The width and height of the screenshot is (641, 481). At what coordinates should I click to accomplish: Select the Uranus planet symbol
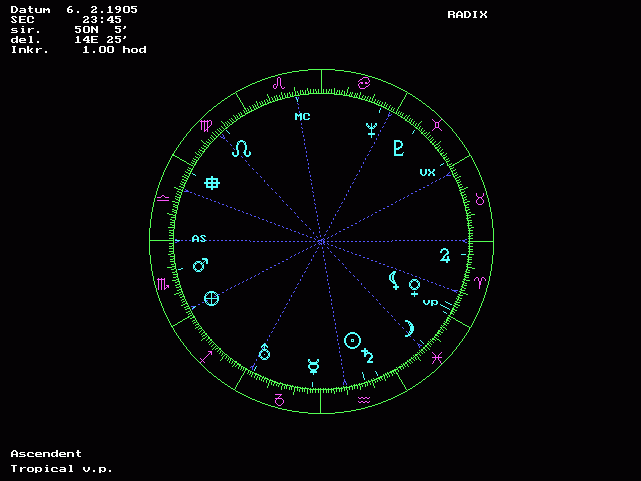264,352
